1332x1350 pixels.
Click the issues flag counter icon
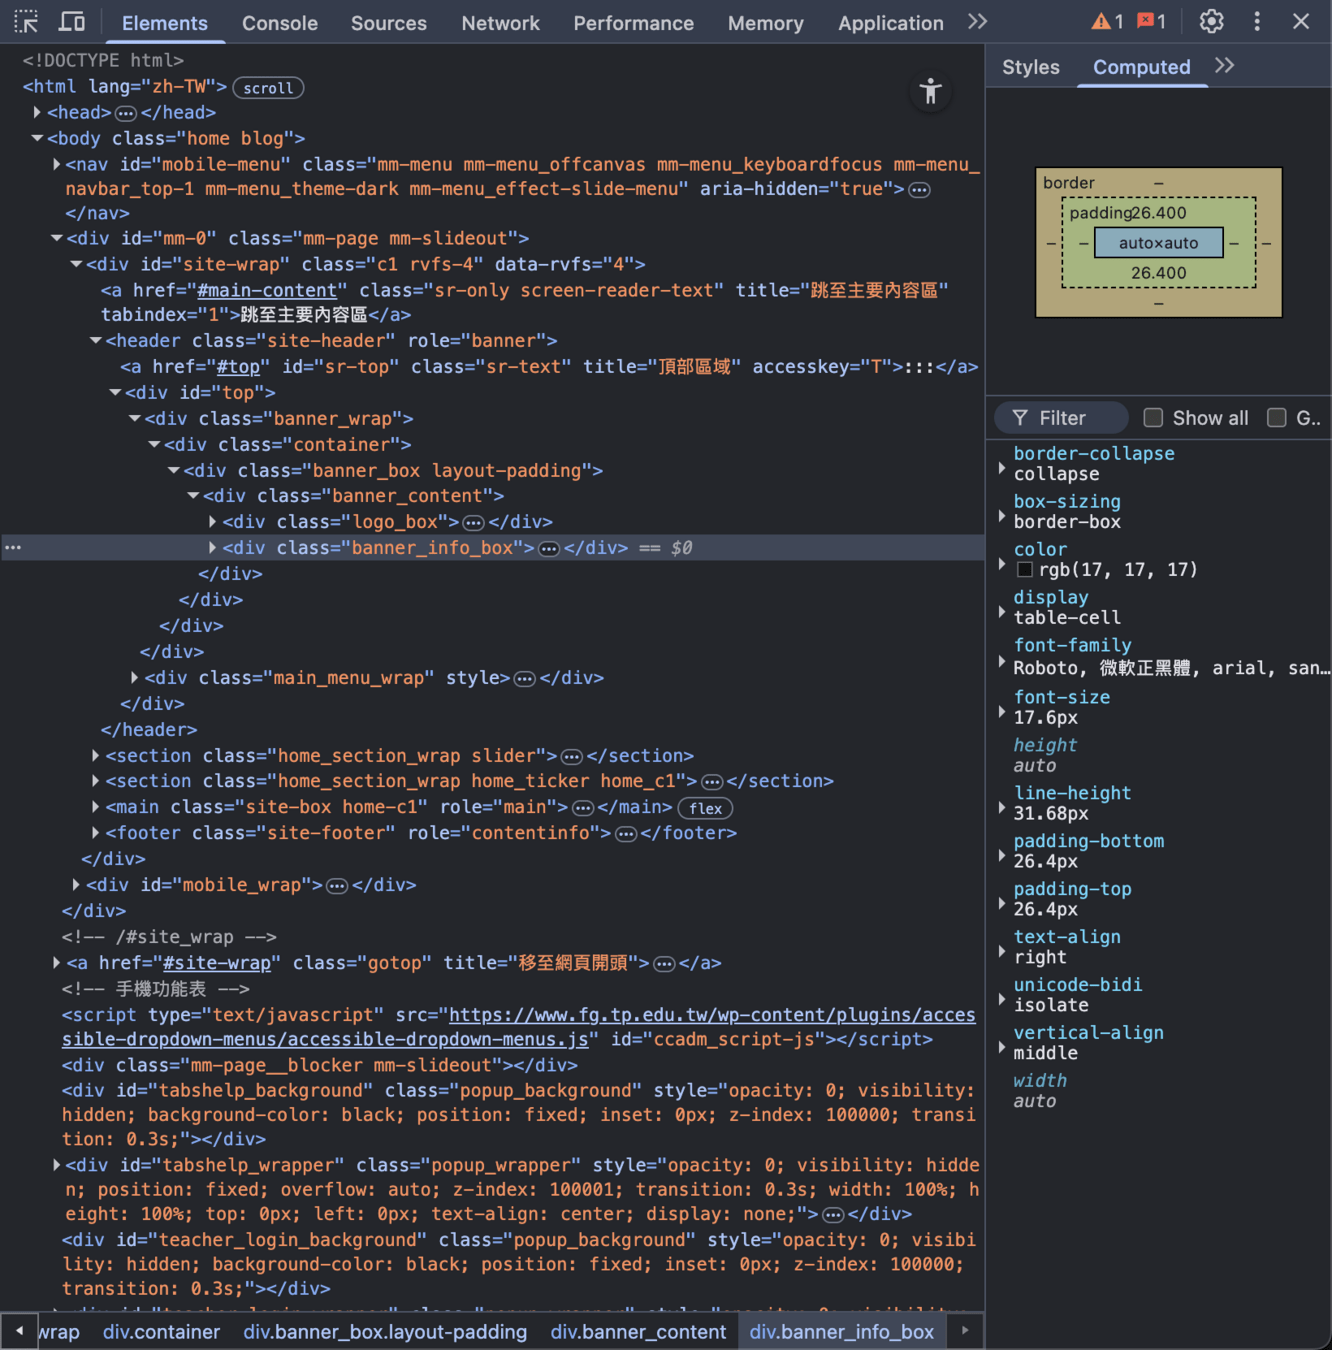point(1151,22)
